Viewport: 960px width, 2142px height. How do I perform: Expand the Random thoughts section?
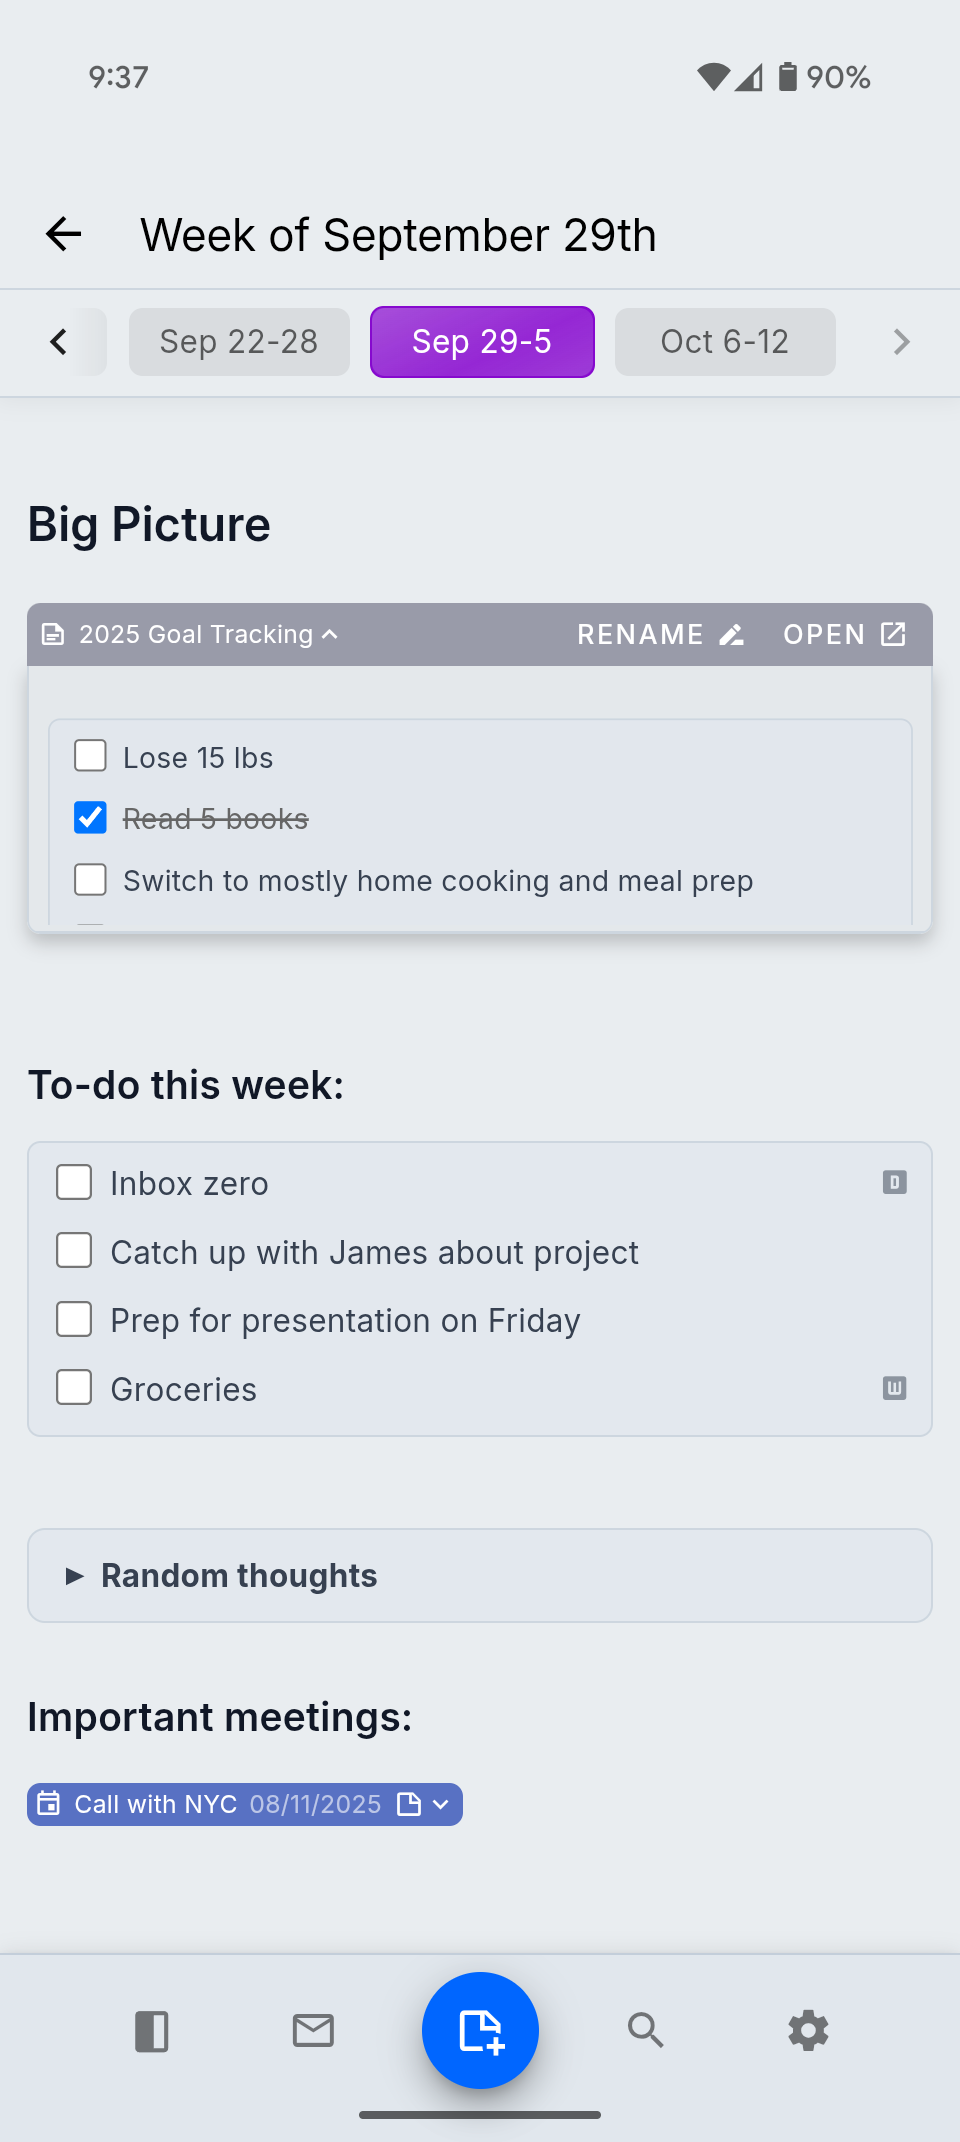[x=75, y=1576]
